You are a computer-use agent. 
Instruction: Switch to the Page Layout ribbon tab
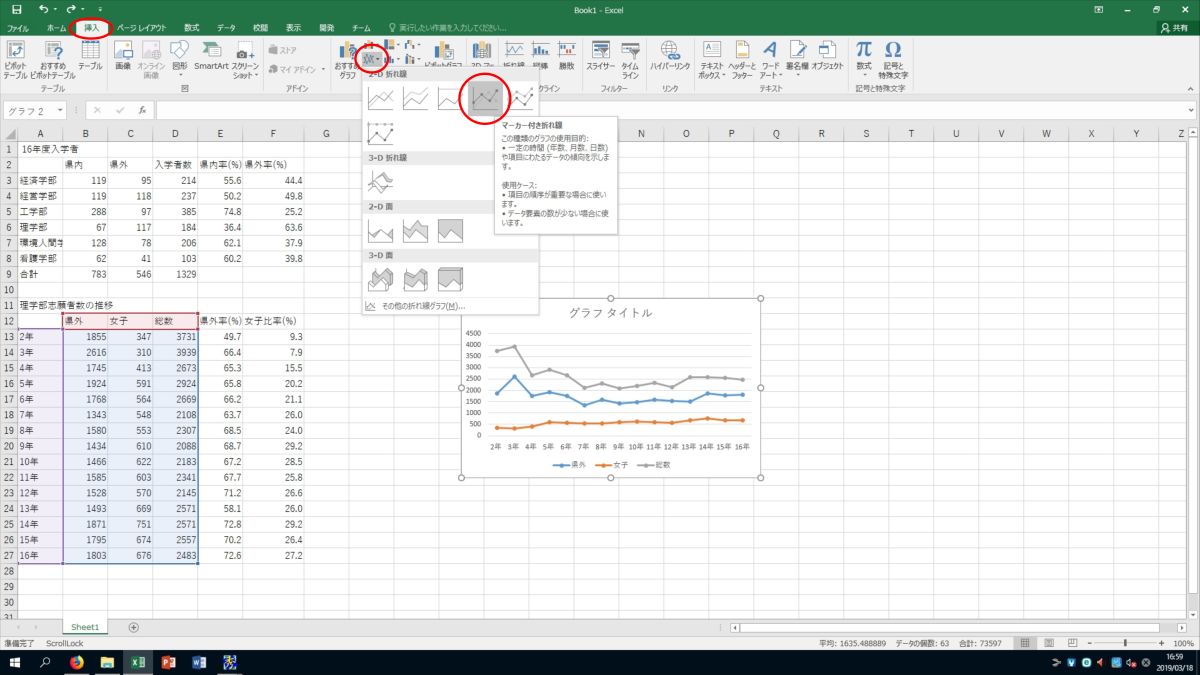(x=141, y=28)
